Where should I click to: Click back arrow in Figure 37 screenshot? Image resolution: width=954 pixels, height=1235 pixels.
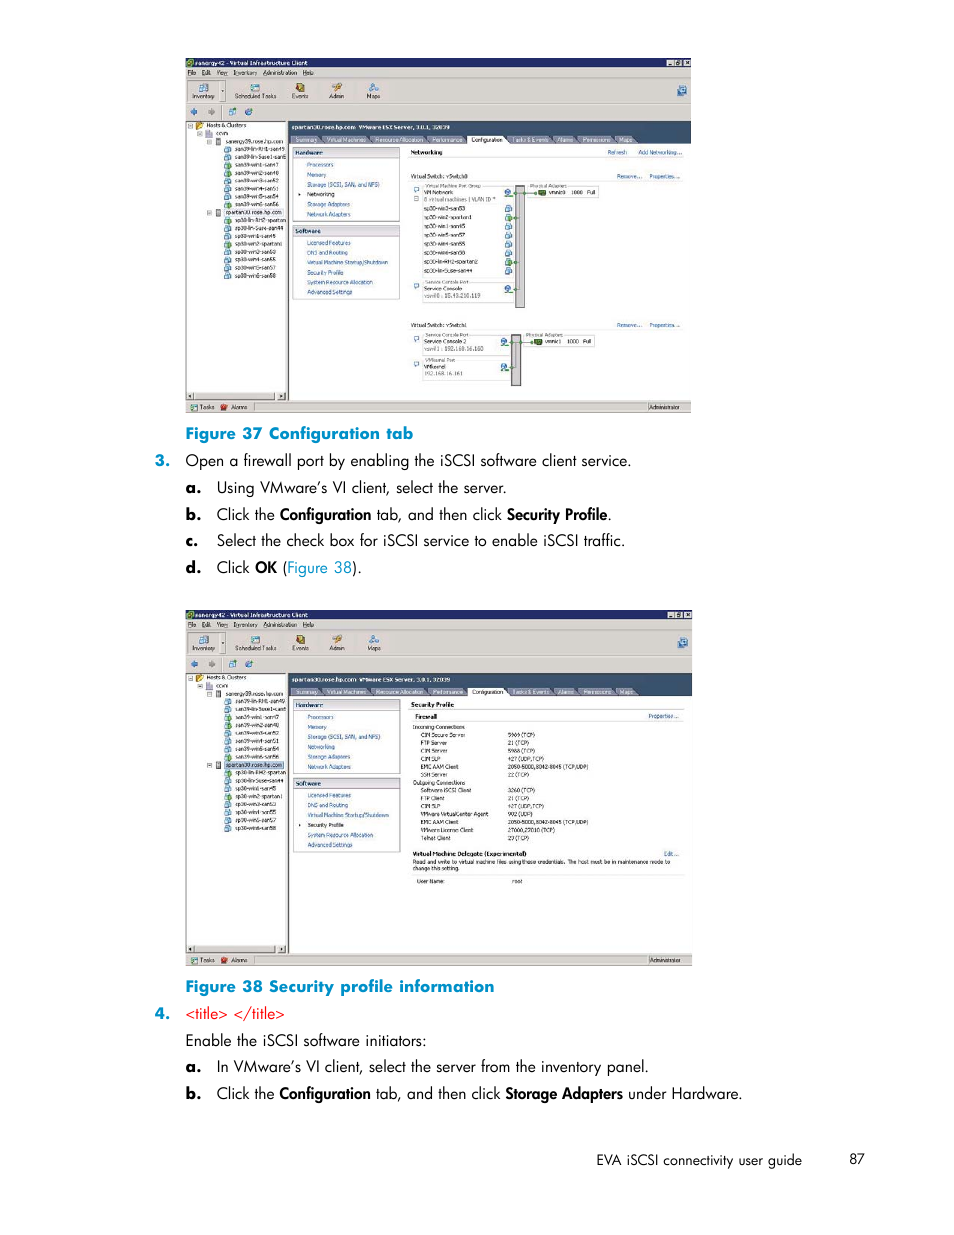point(195,112)
